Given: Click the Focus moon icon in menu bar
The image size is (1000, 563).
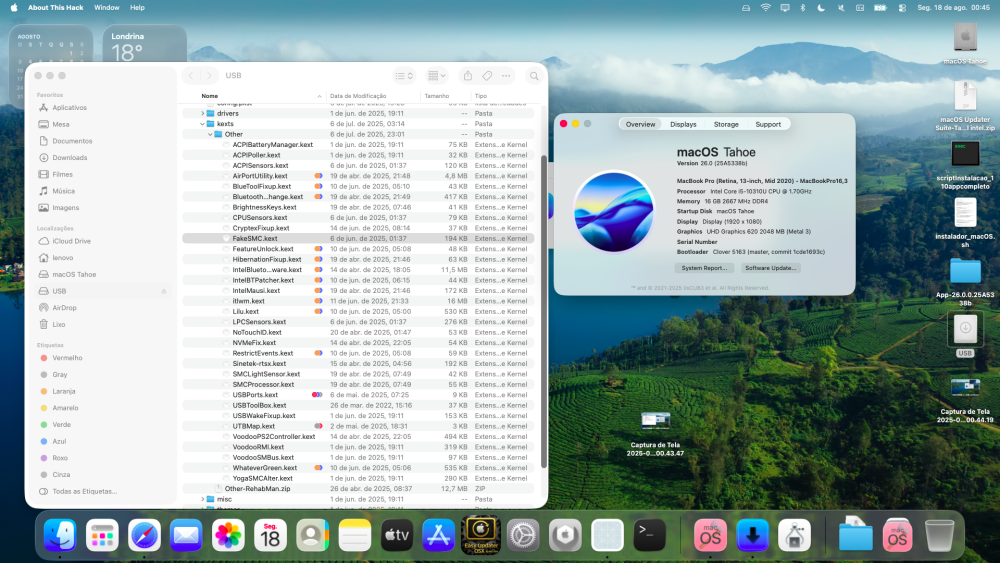Looking at the screenshot, I should pyautogui.click(x=821, y=8).
